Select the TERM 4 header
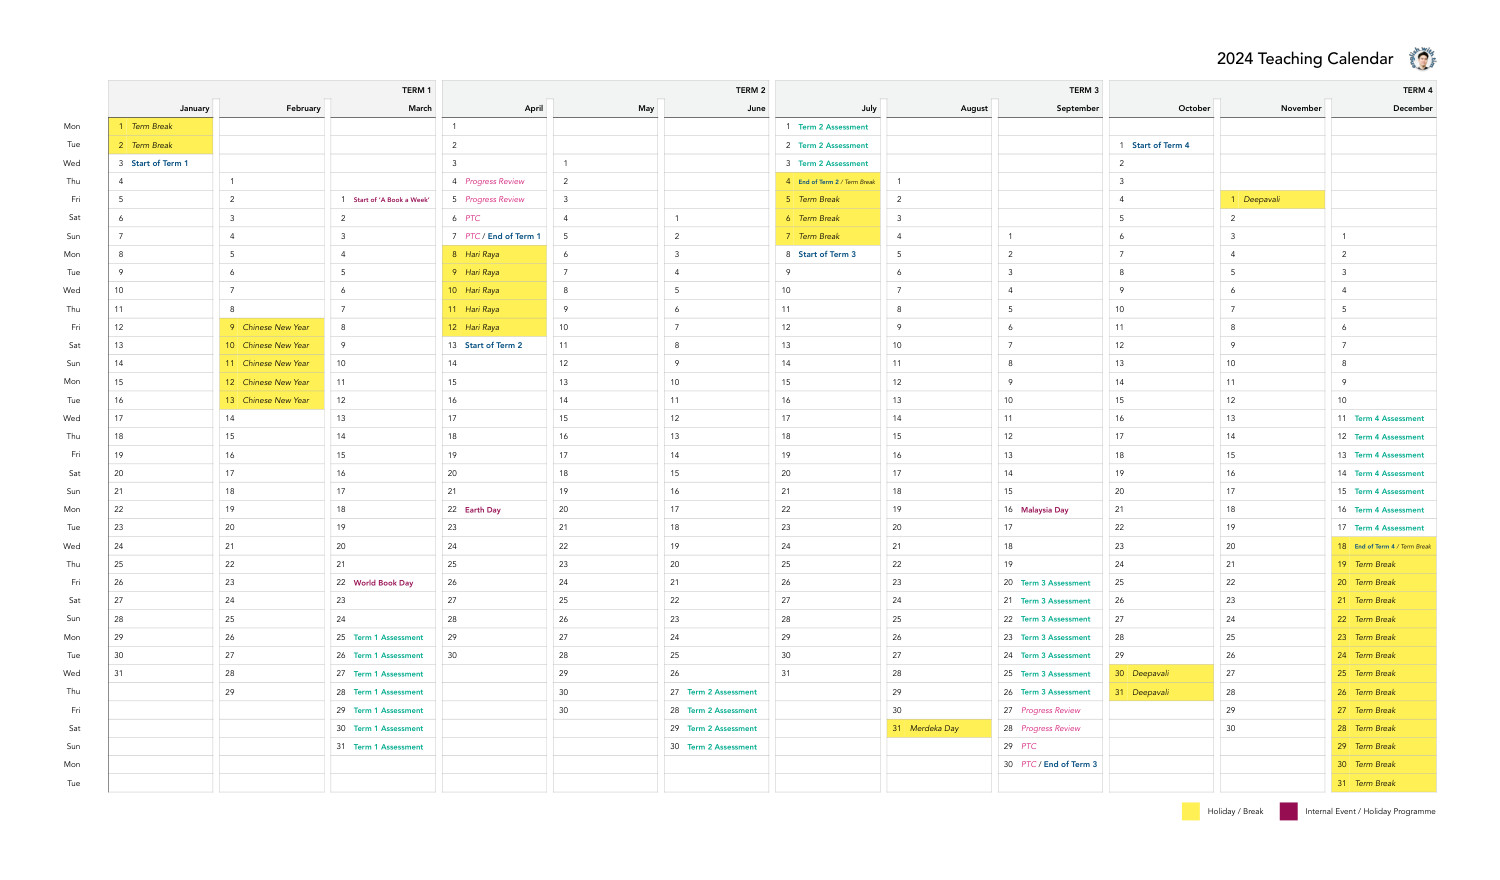Viewport: 1500px width, 880px height. [x=1417, y=90]
